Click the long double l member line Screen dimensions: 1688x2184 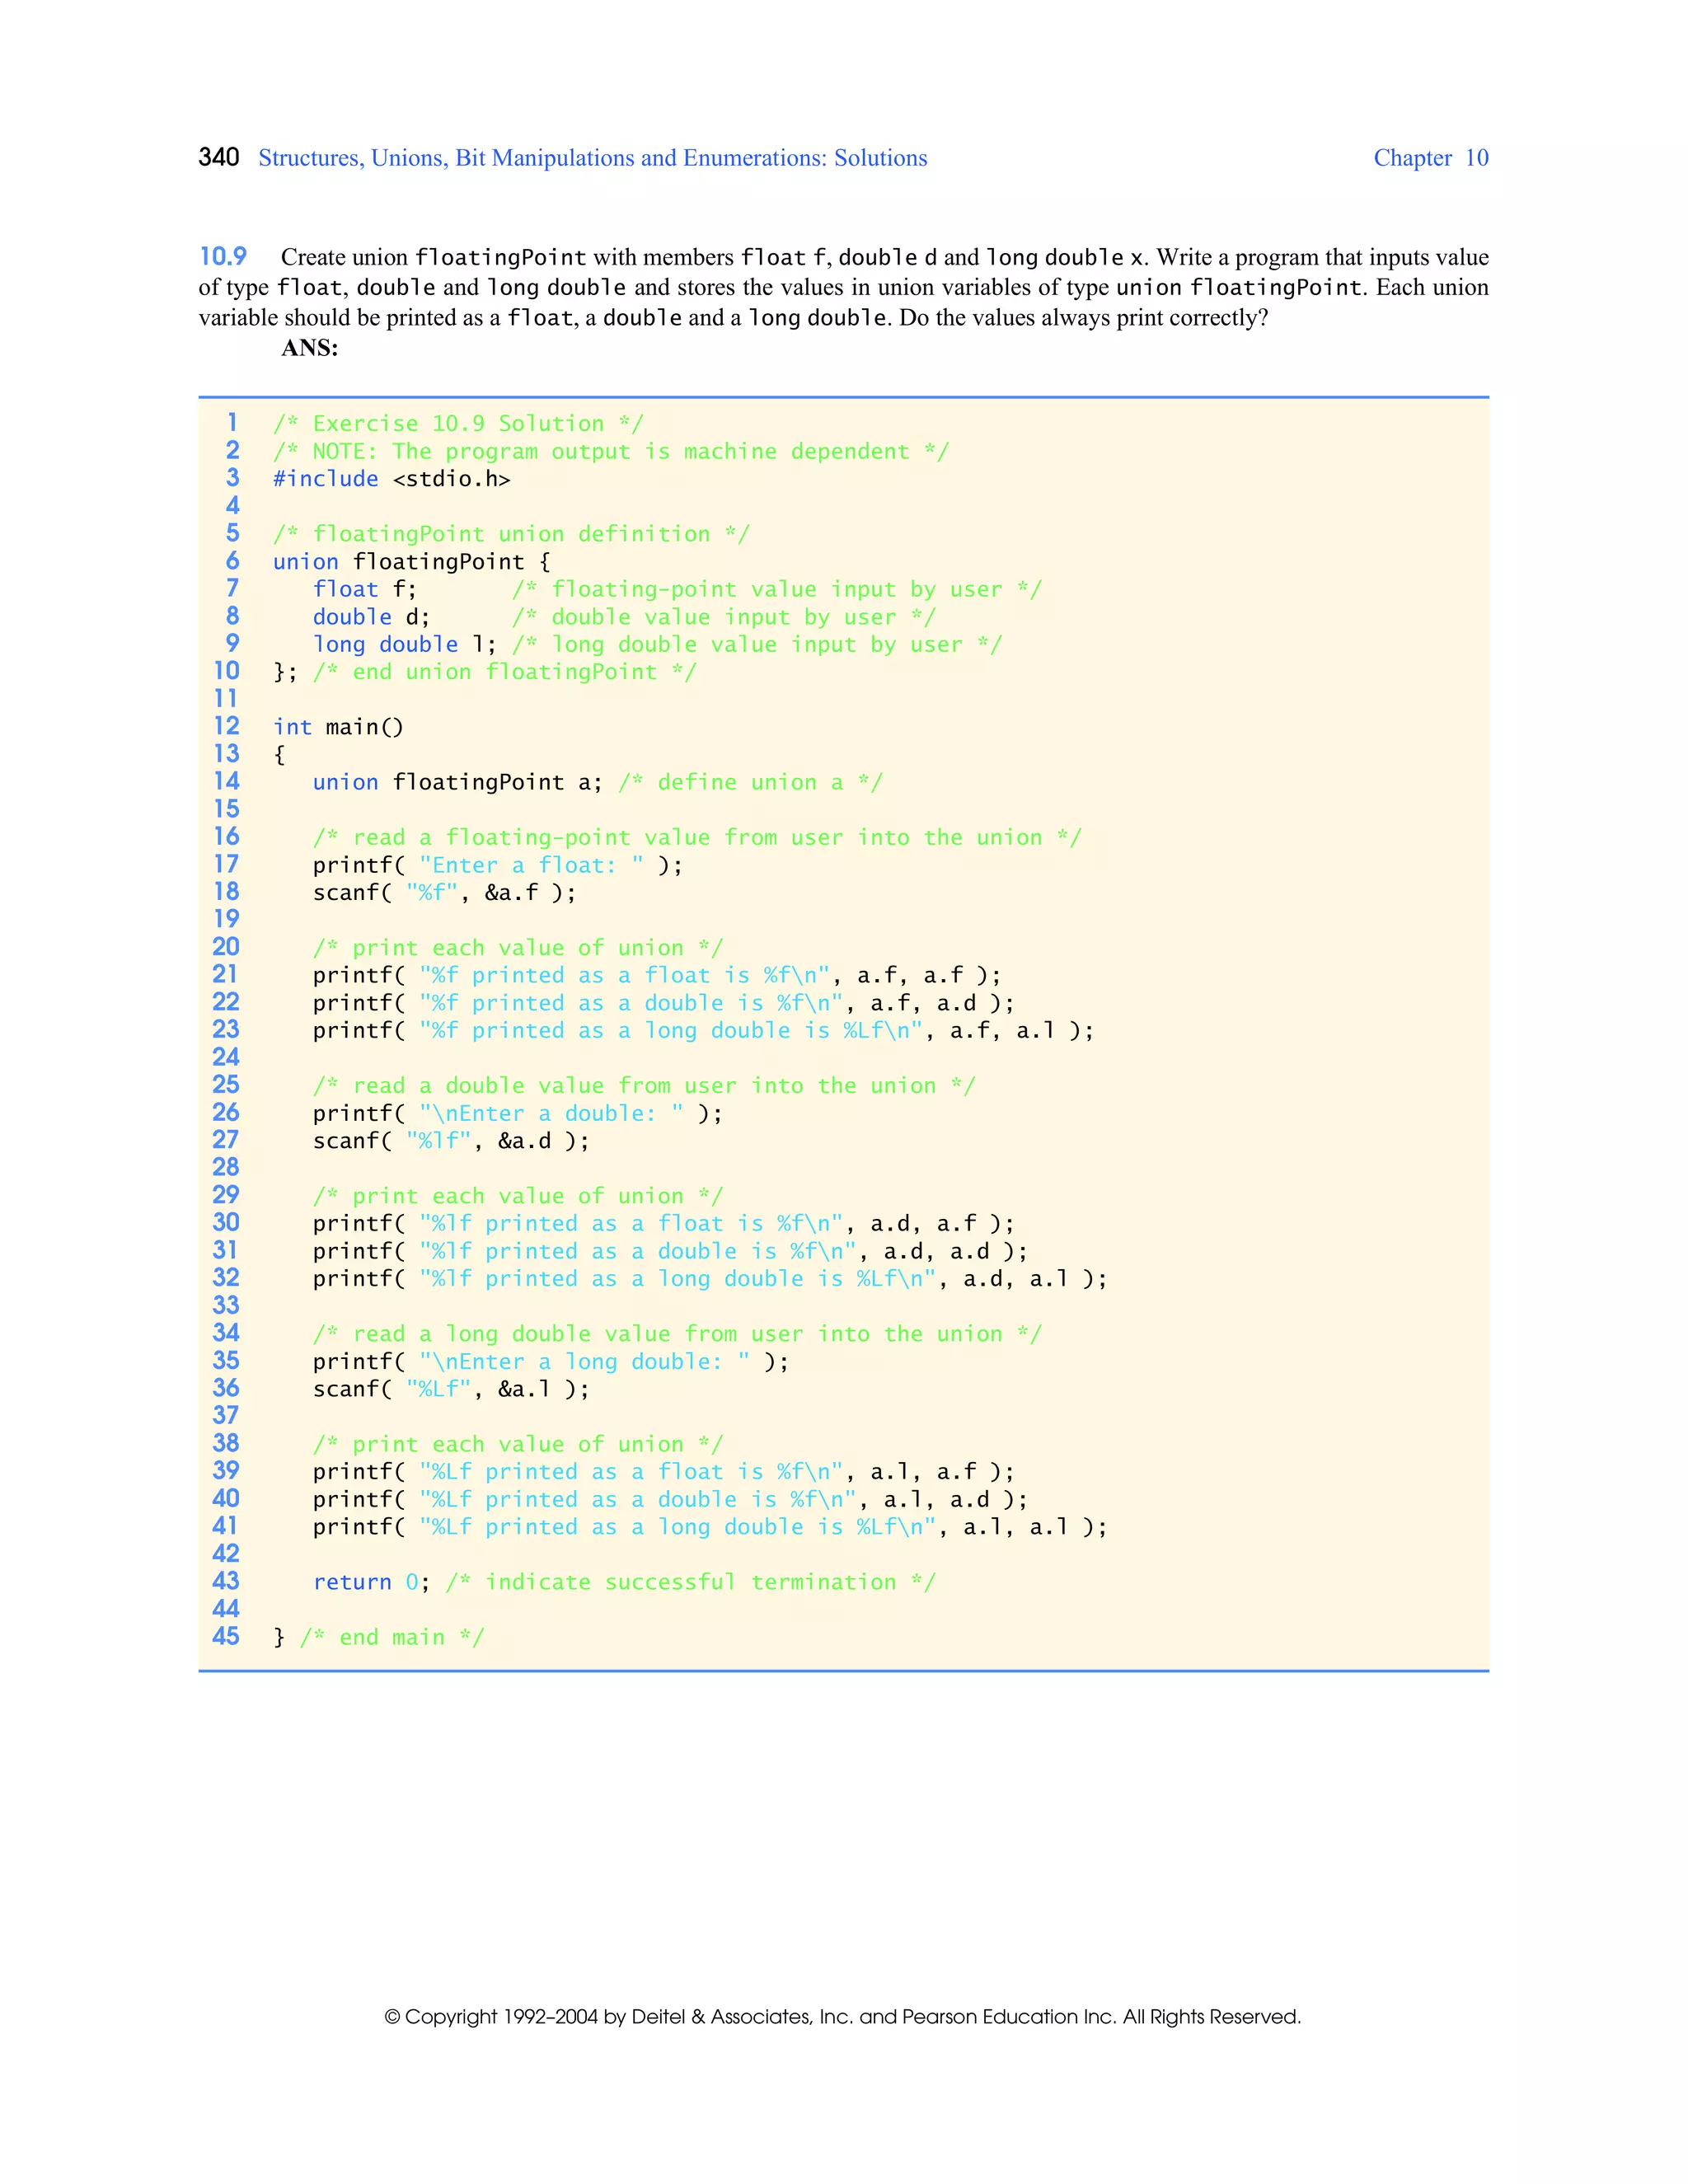(x=404, y=645)
